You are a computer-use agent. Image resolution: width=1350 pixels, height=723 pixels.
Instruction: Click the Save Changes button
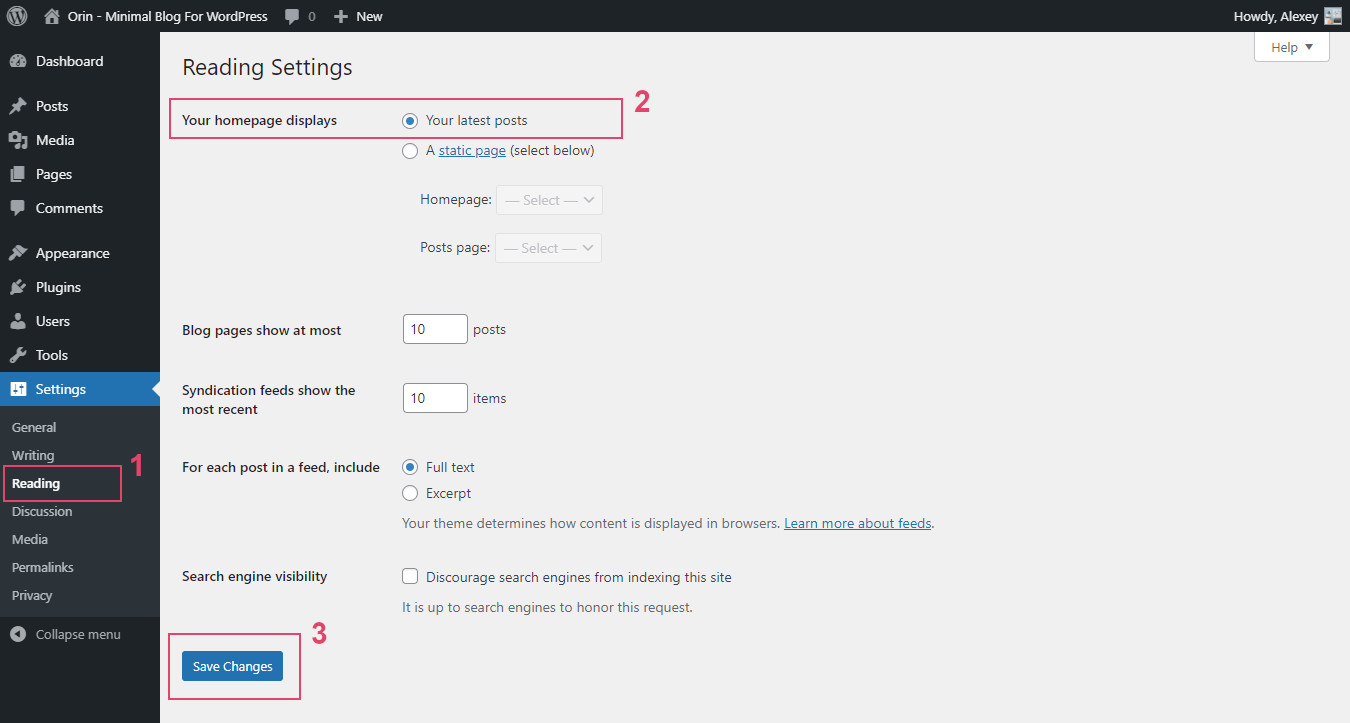(232, 666)
